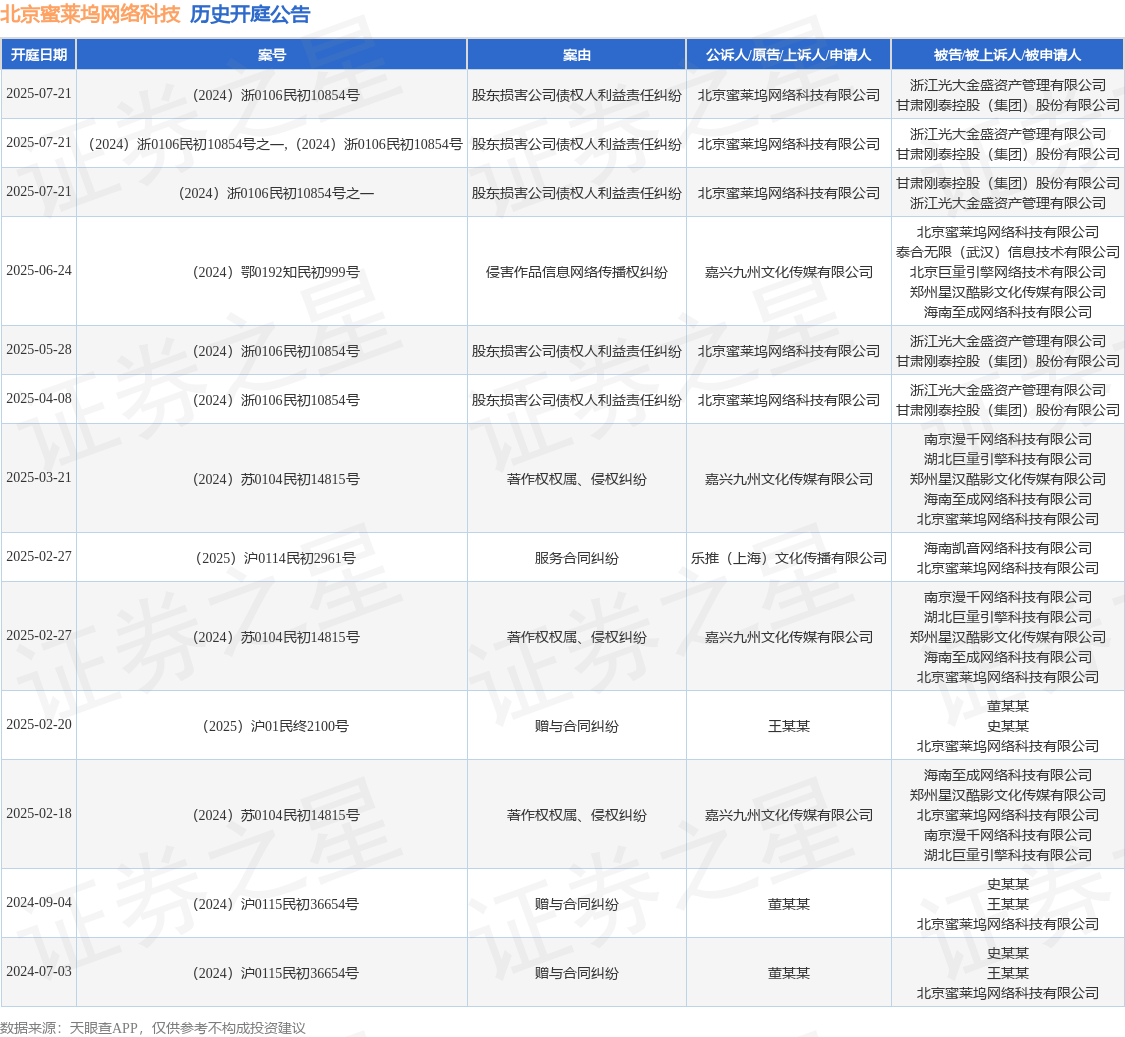Click 赠与合同纠纷 in the 2025-02-20 row
The image size is (1125, 1037).
coord(577,726)
